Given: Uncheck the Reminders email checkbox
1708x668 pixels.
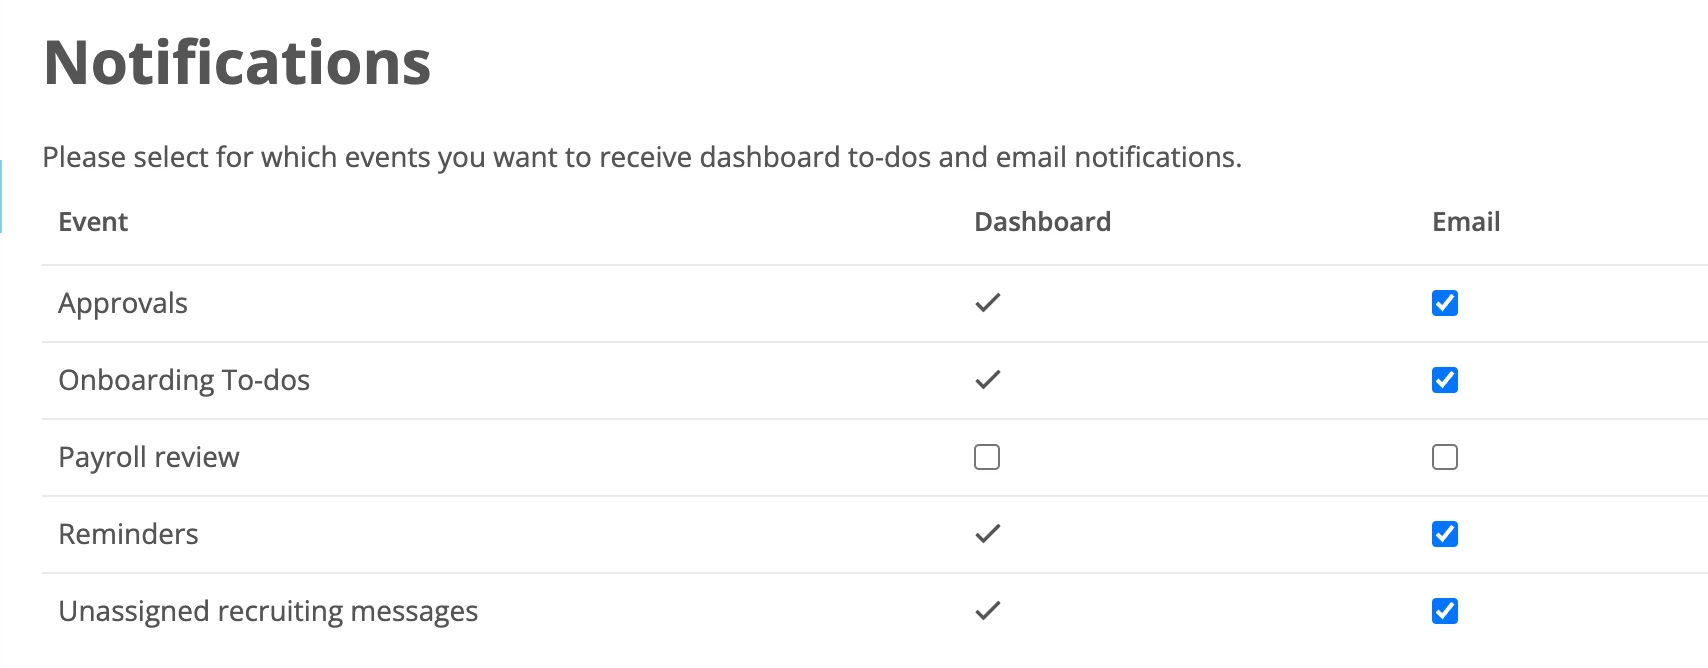Looking at the screenshot, I should 1444,534.
